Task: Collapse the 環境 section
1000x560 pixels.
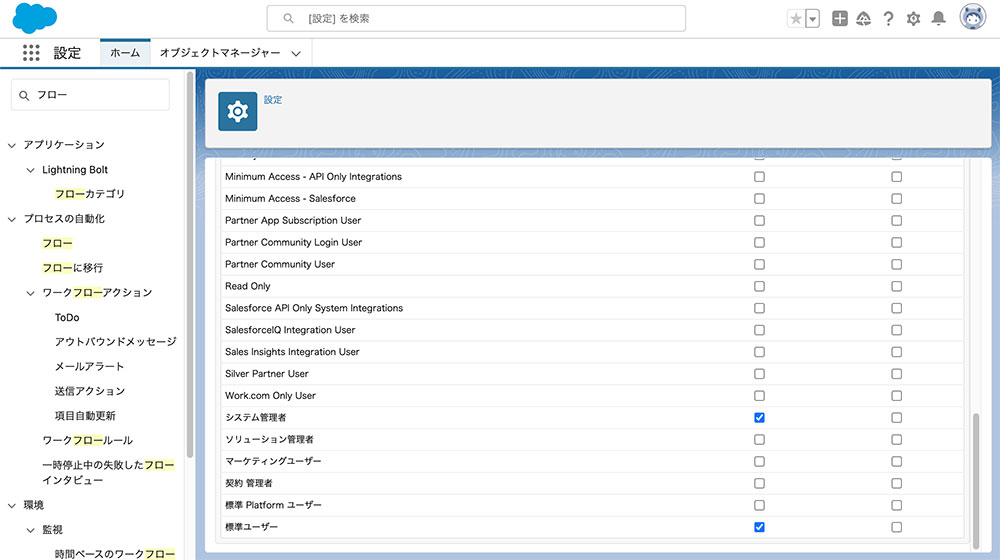Action: tap(11, 506)
